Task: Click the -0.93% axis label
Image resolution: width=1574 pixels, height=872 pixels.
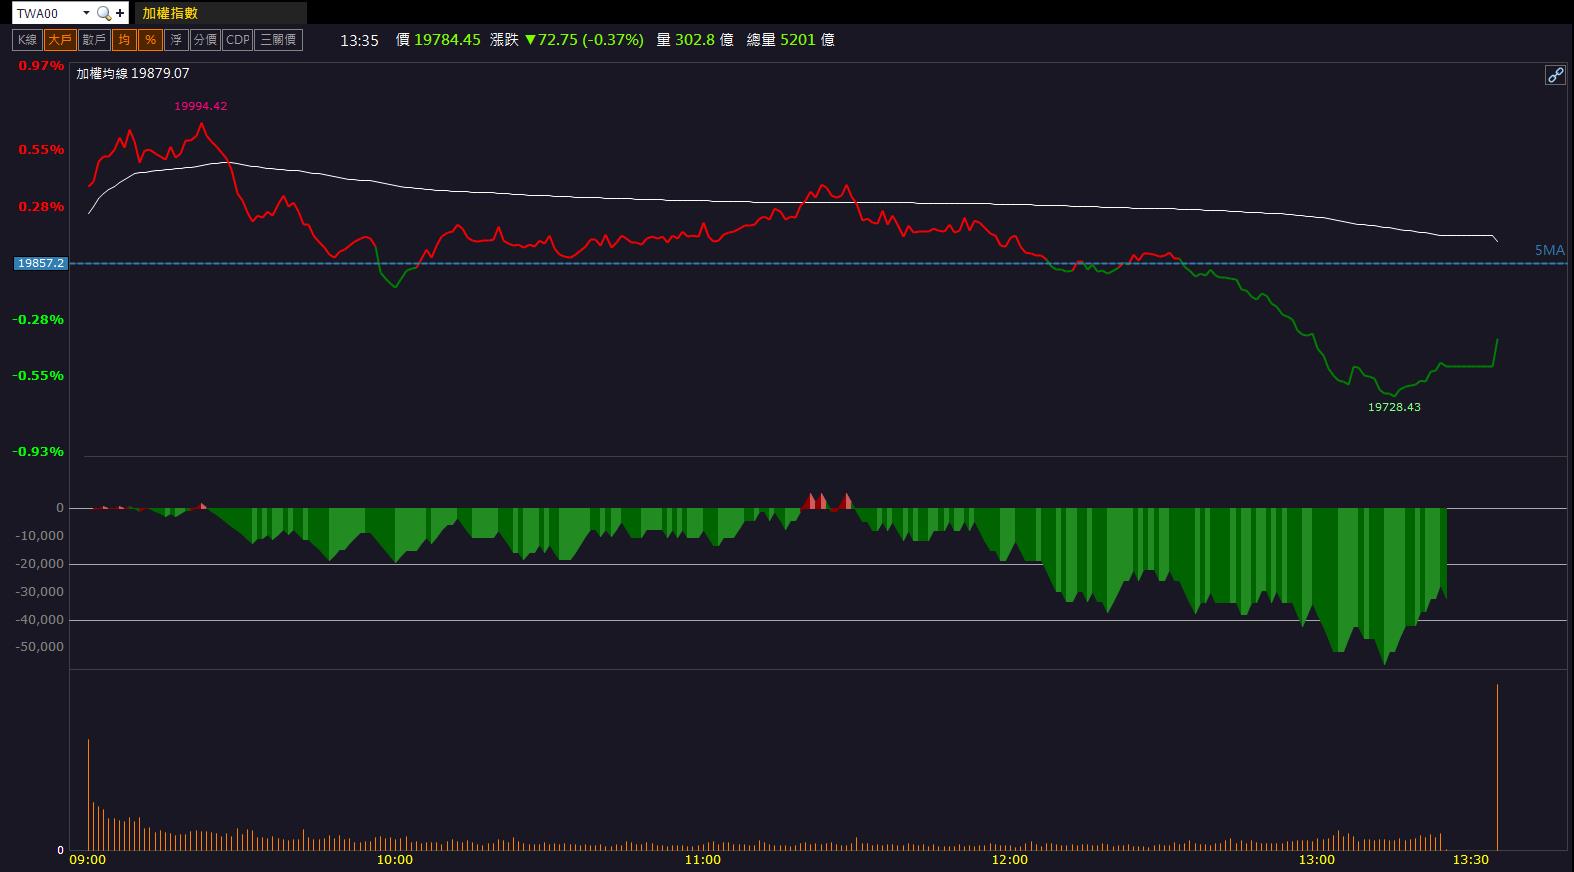Action: click(38, 451)
